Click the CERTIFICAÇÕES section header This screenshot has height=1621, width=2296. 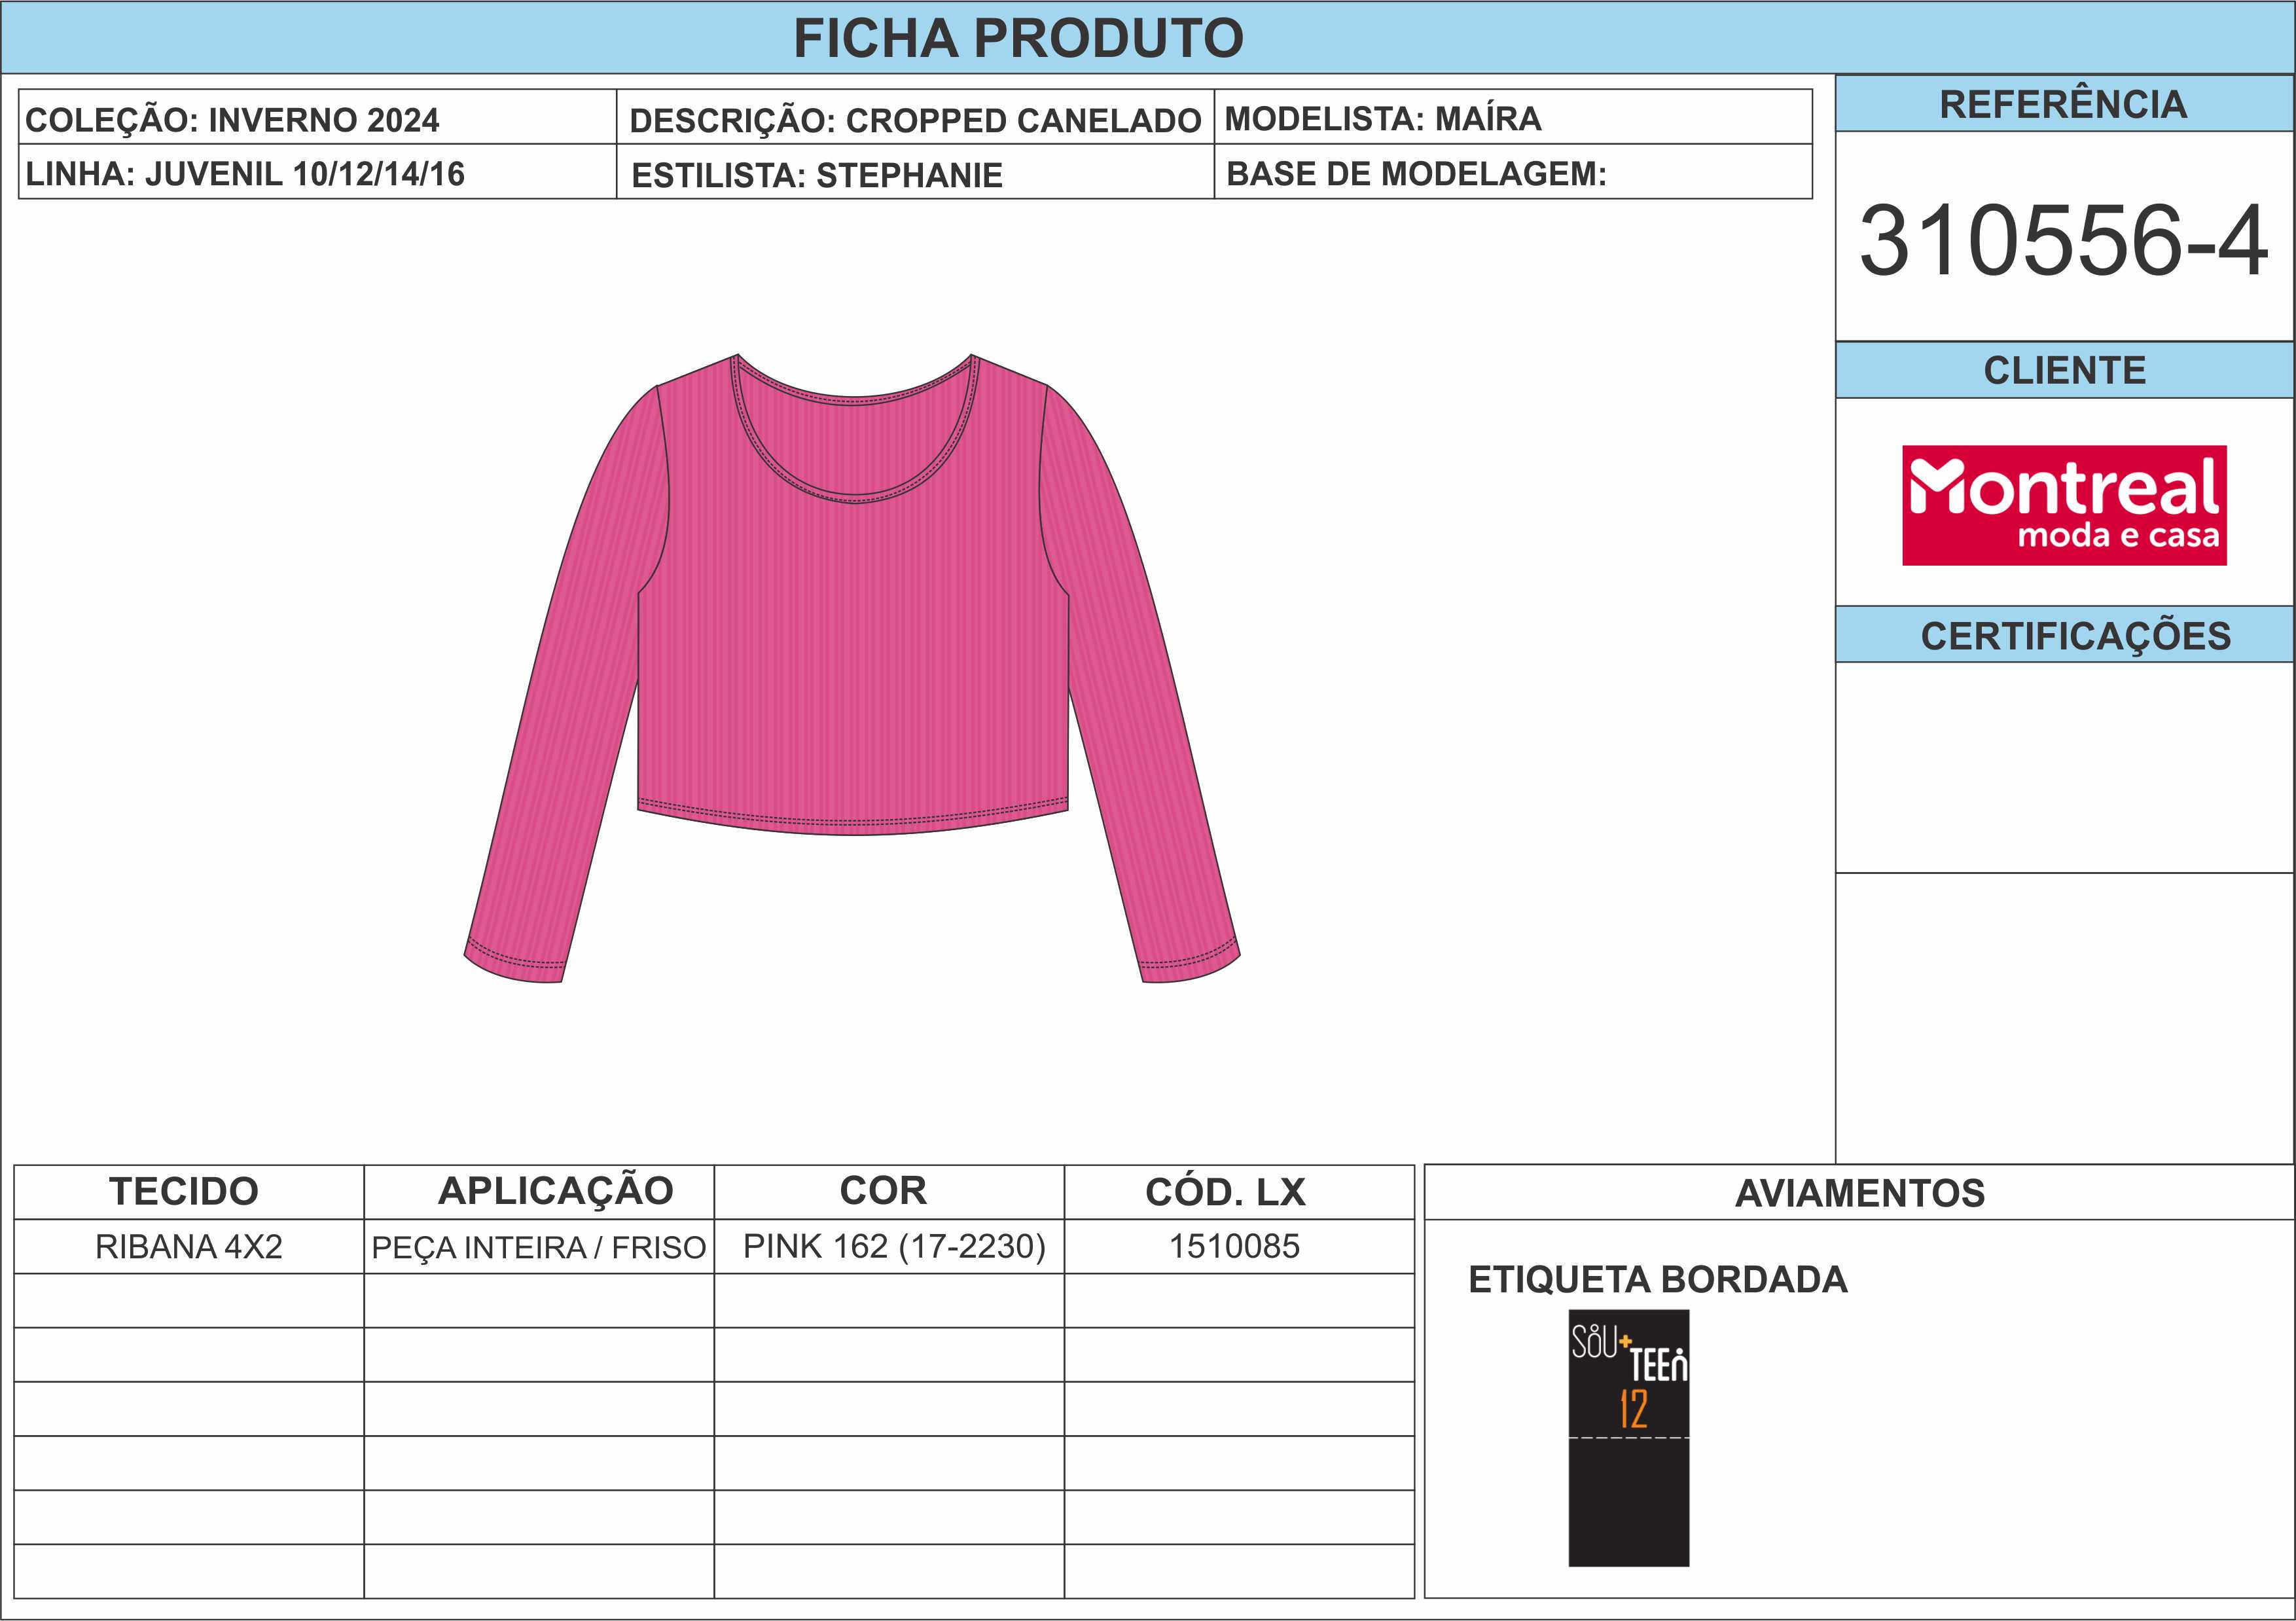(x=2065, y=635)
